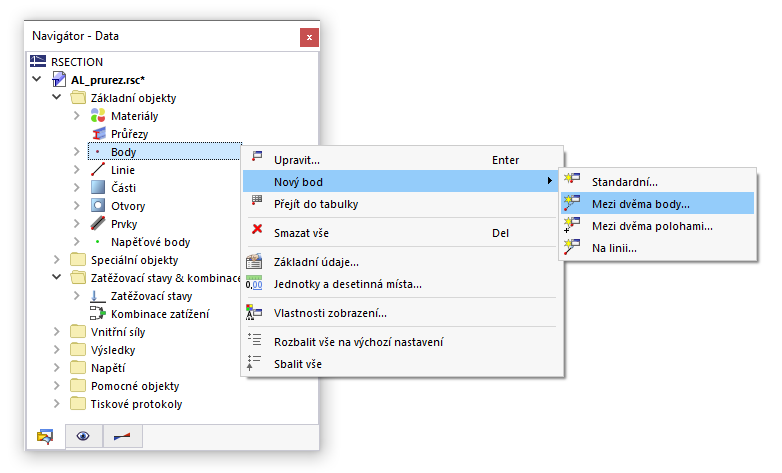
Task: Close the Navigátor - Data panel
Action: coord(309,37)
